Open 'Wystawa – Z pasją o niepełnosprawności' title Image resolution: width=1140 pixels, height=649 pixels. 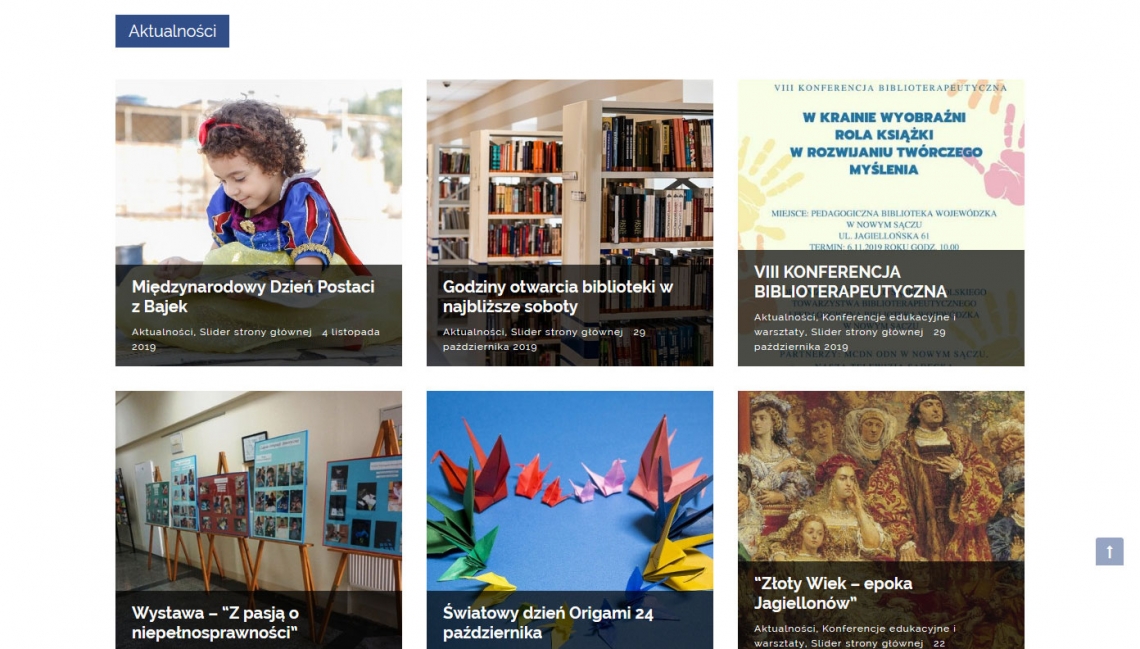pos(215,623)
